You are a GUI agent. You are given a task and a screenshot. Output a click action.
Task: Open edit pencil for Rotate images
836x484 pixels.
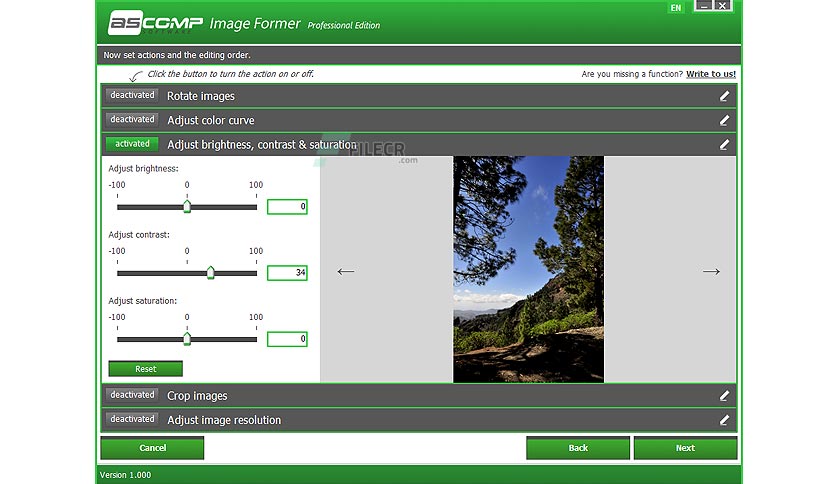[724, 96]
